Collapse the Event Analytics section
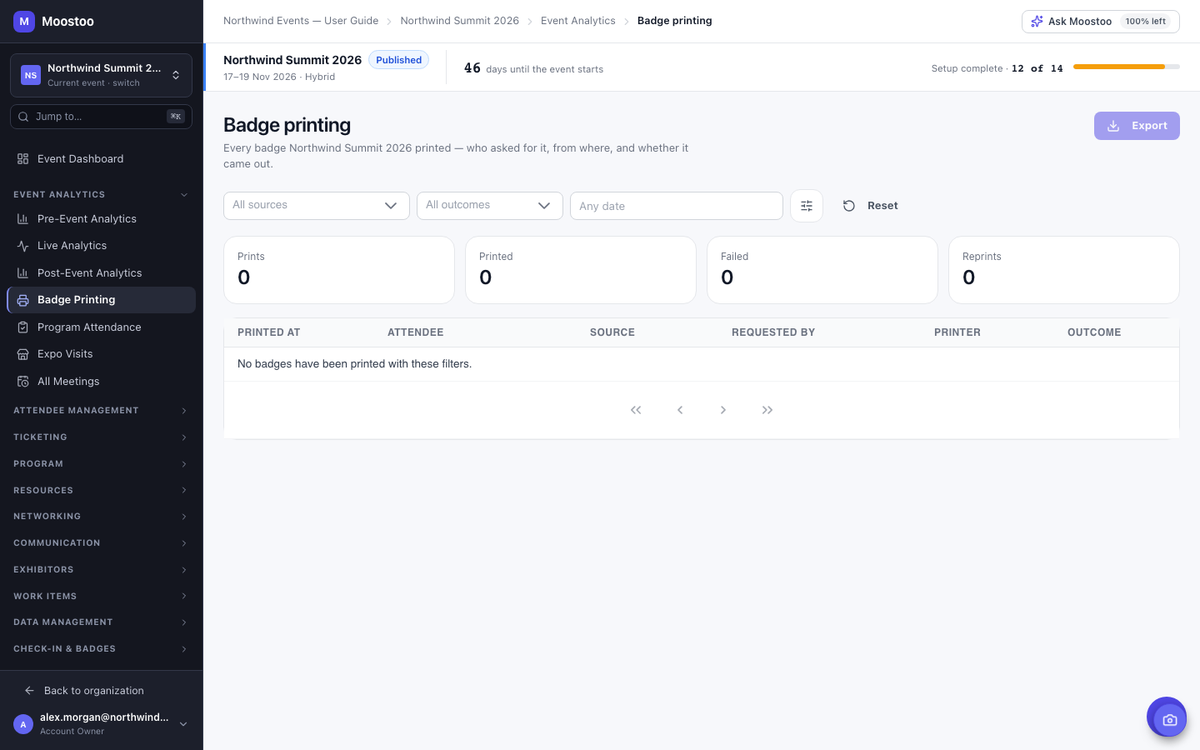This screenshot has width=1200, height=750. (184, 195)
